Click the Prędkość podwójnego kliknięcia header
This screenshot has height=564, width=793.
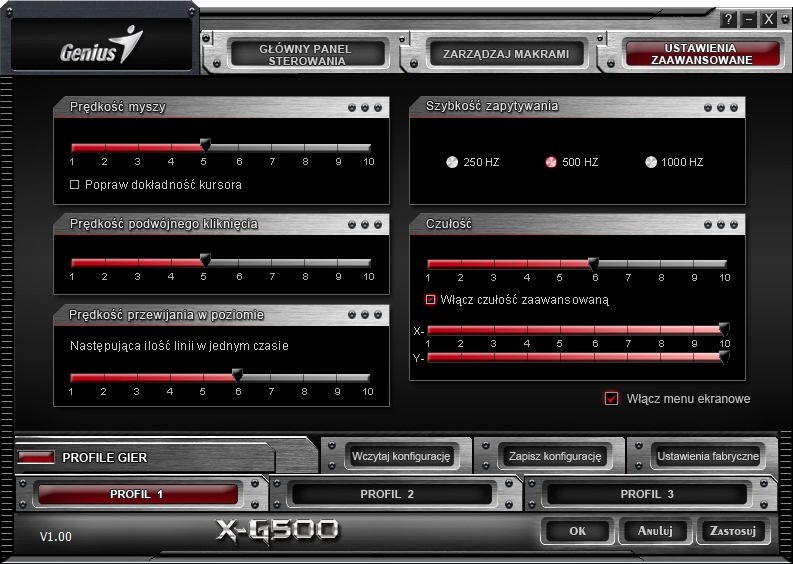pyautogui.click(x=221, y=224)
